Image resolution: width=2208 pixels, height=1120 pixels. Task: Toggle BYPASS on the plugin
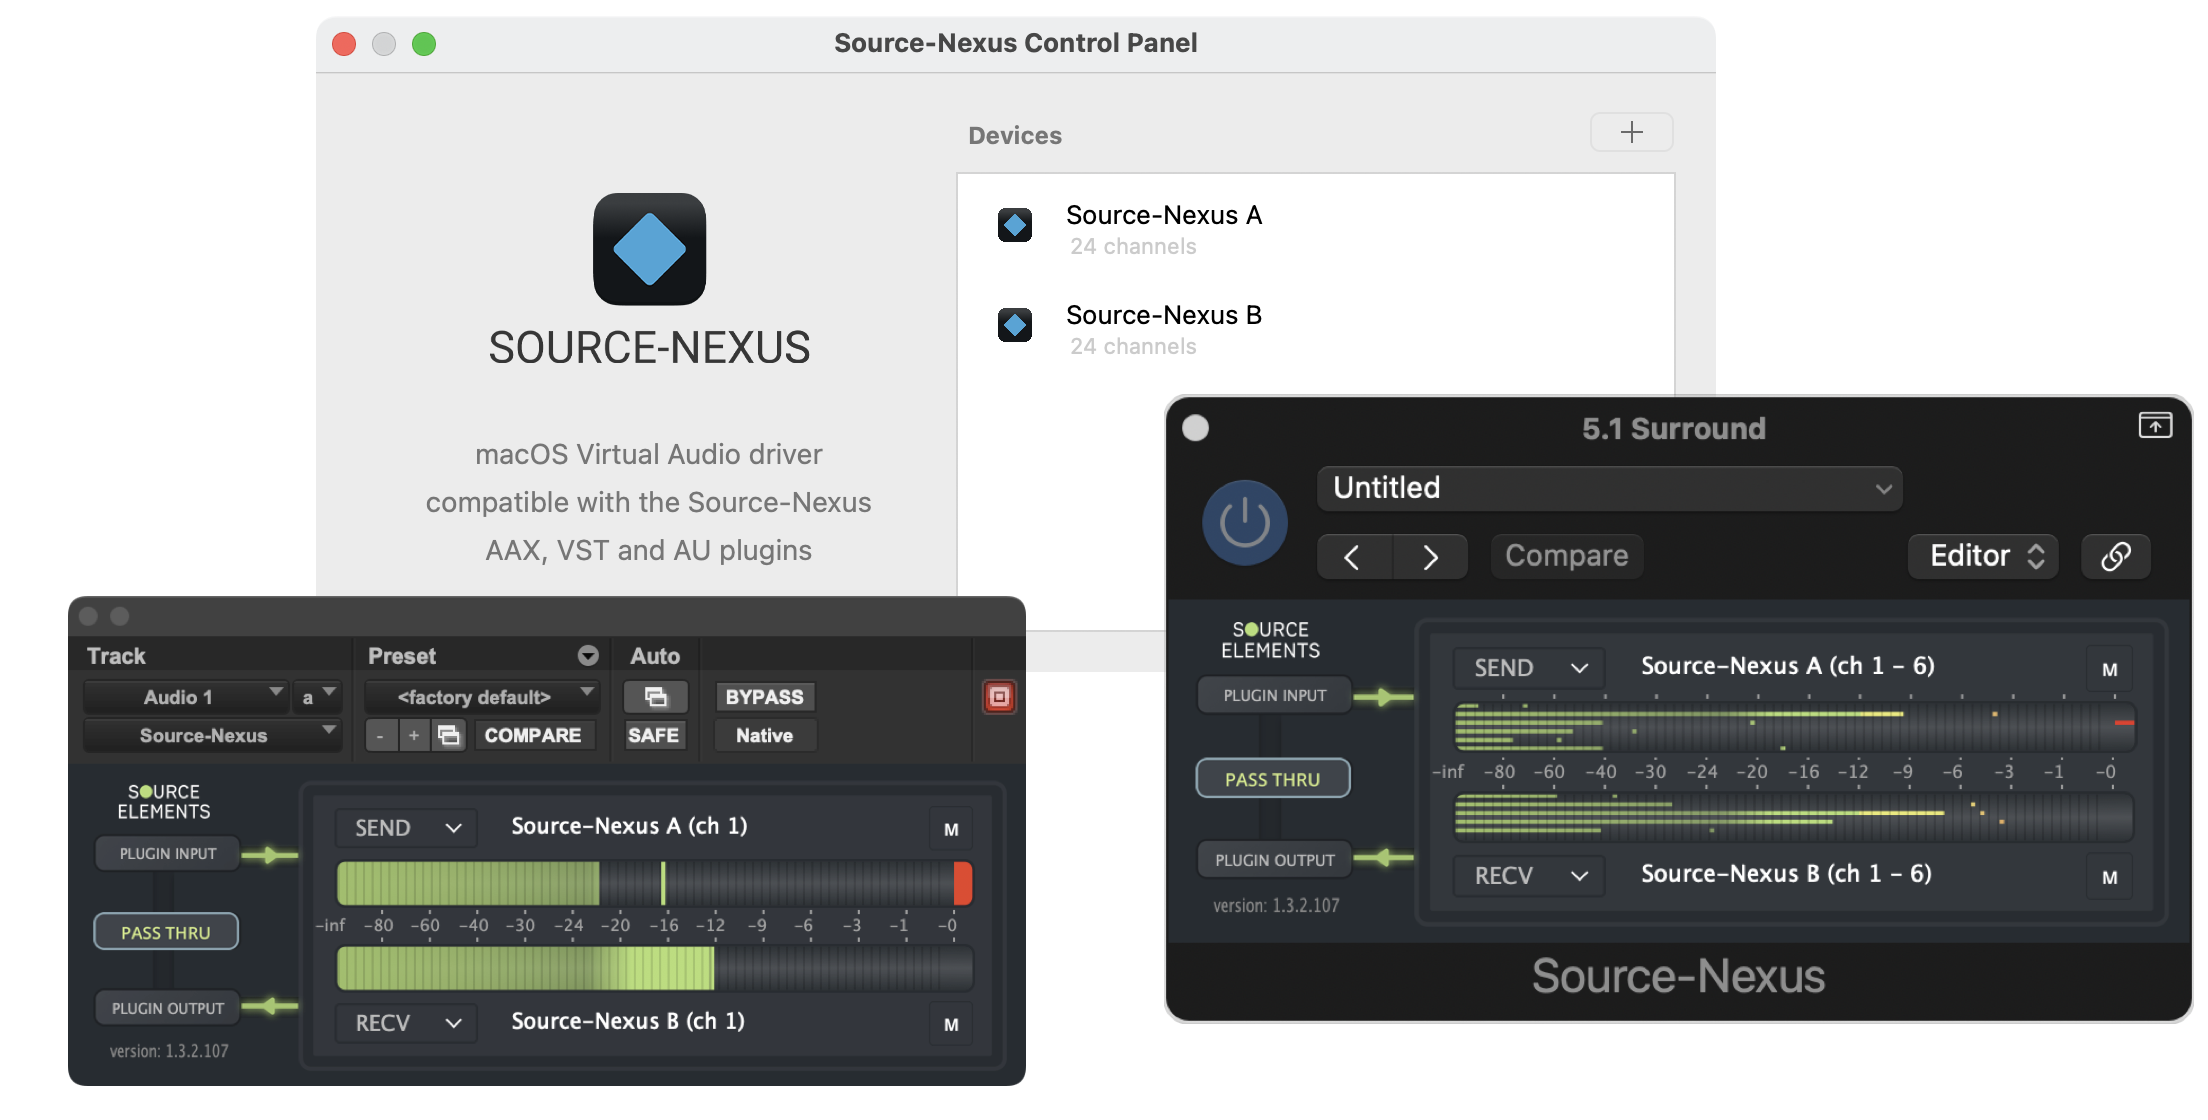[764, 697]
